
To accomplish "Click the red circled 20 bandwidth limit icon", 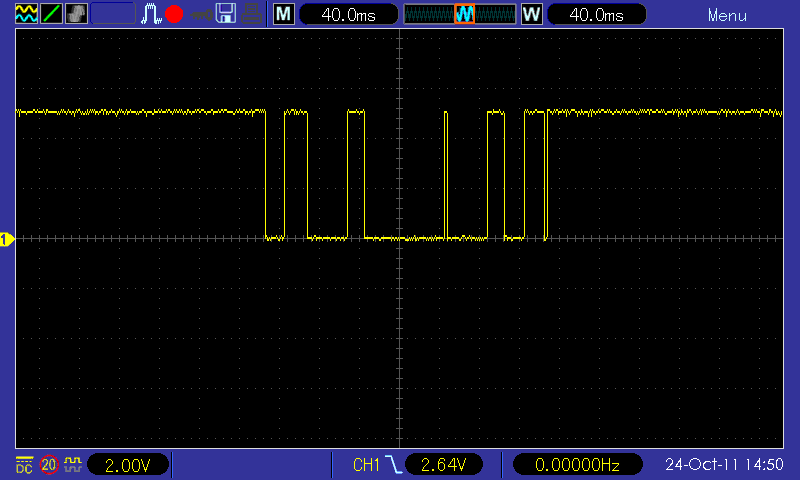I will [49, 465].
